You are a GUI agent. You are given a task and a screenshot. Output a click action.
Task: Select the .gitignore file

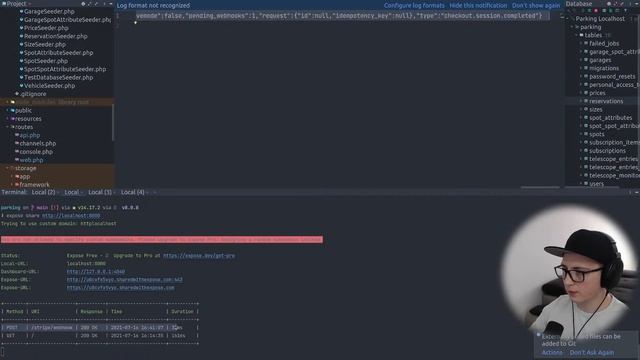point(33,94)
